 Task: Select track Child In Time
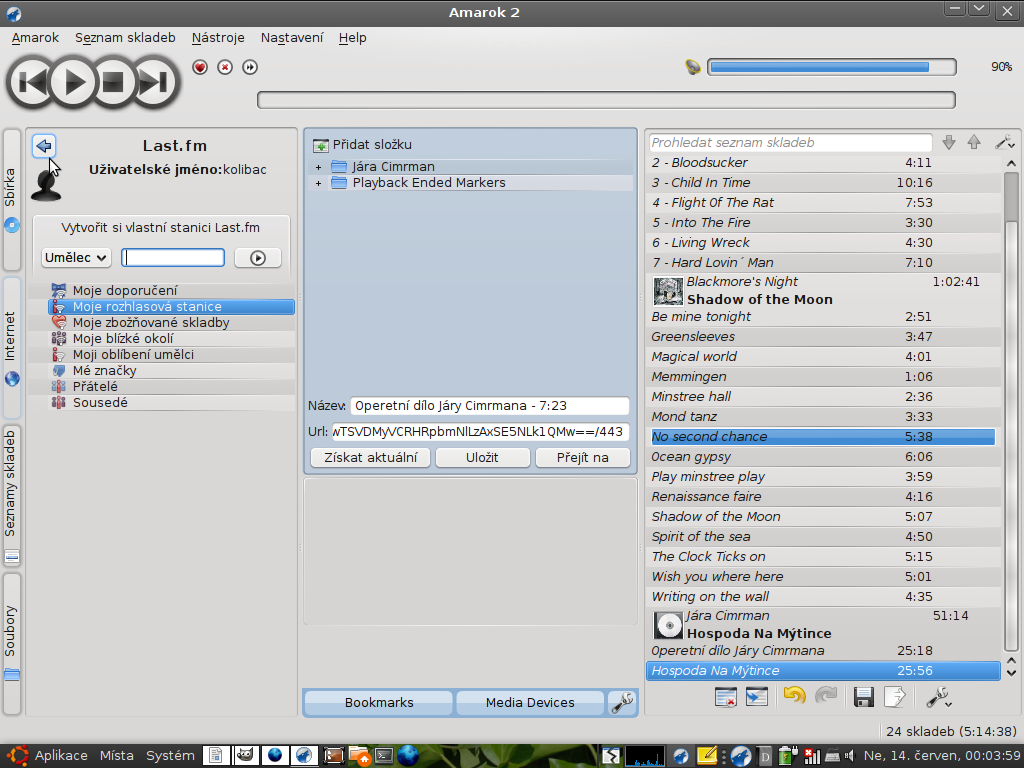[823, 182]
